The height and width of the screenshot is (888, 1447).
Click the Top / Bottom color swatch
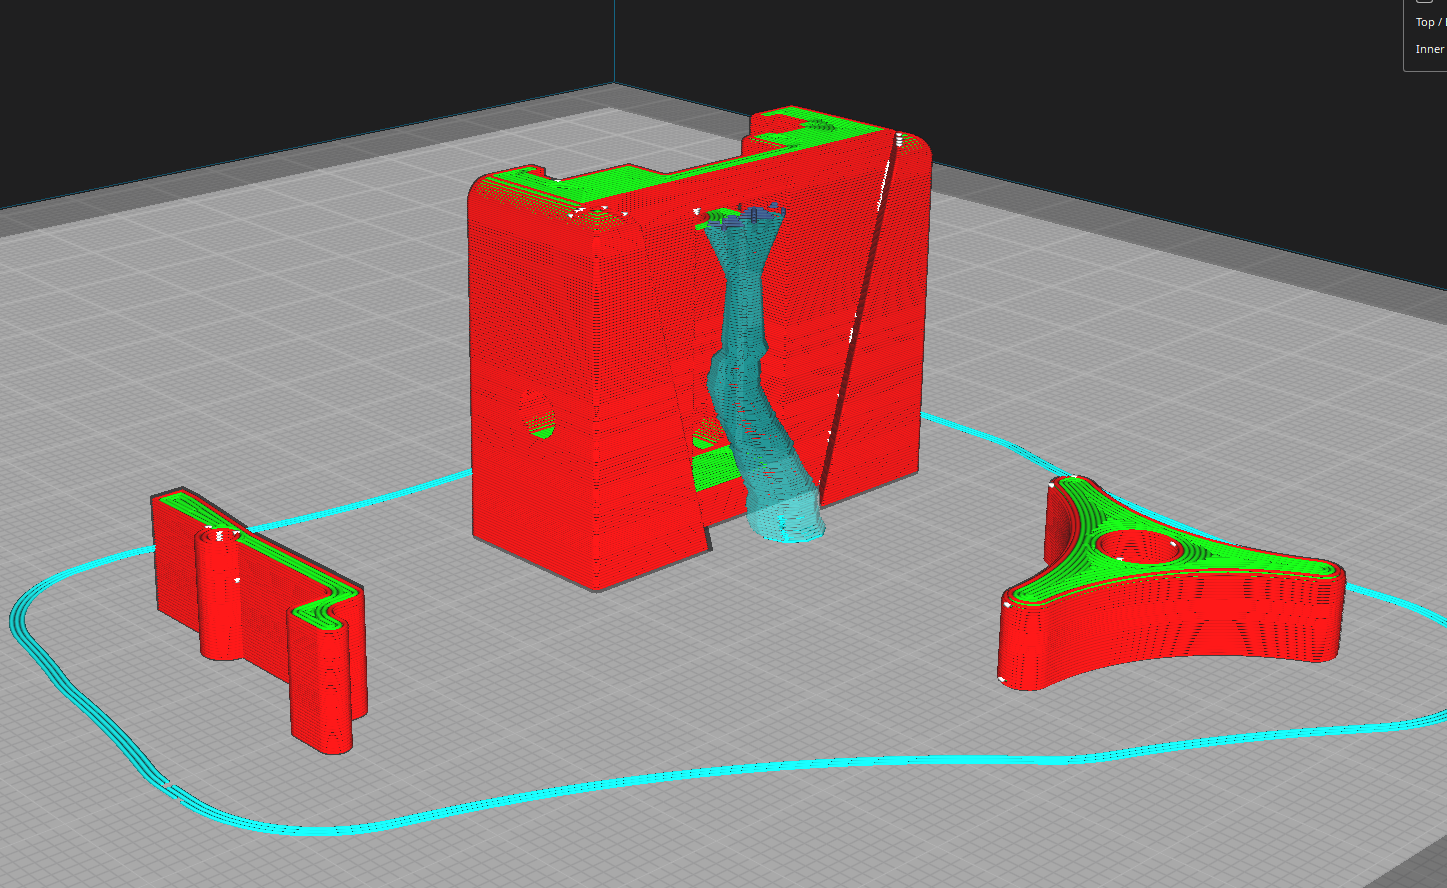point(1443,22)
